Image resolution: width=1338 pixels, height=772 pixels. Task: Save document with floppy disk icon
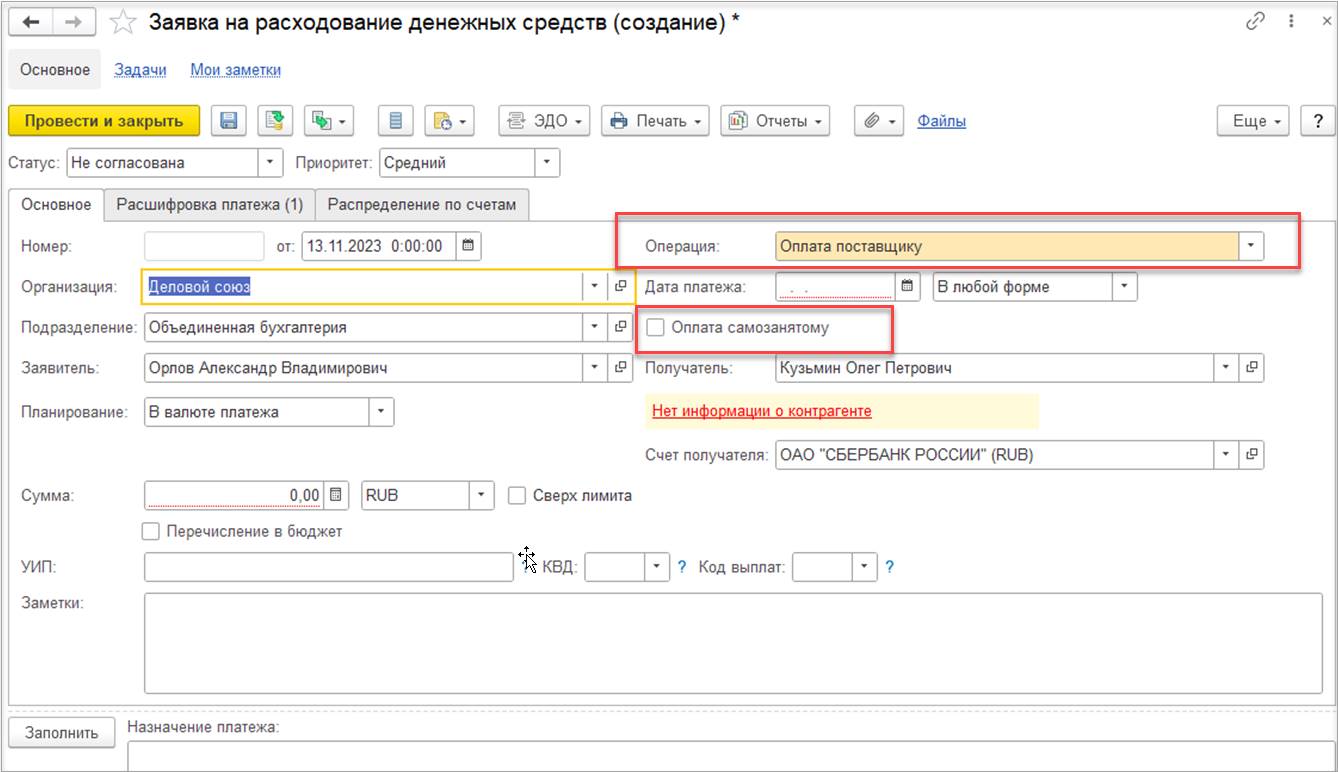point(229,121)
